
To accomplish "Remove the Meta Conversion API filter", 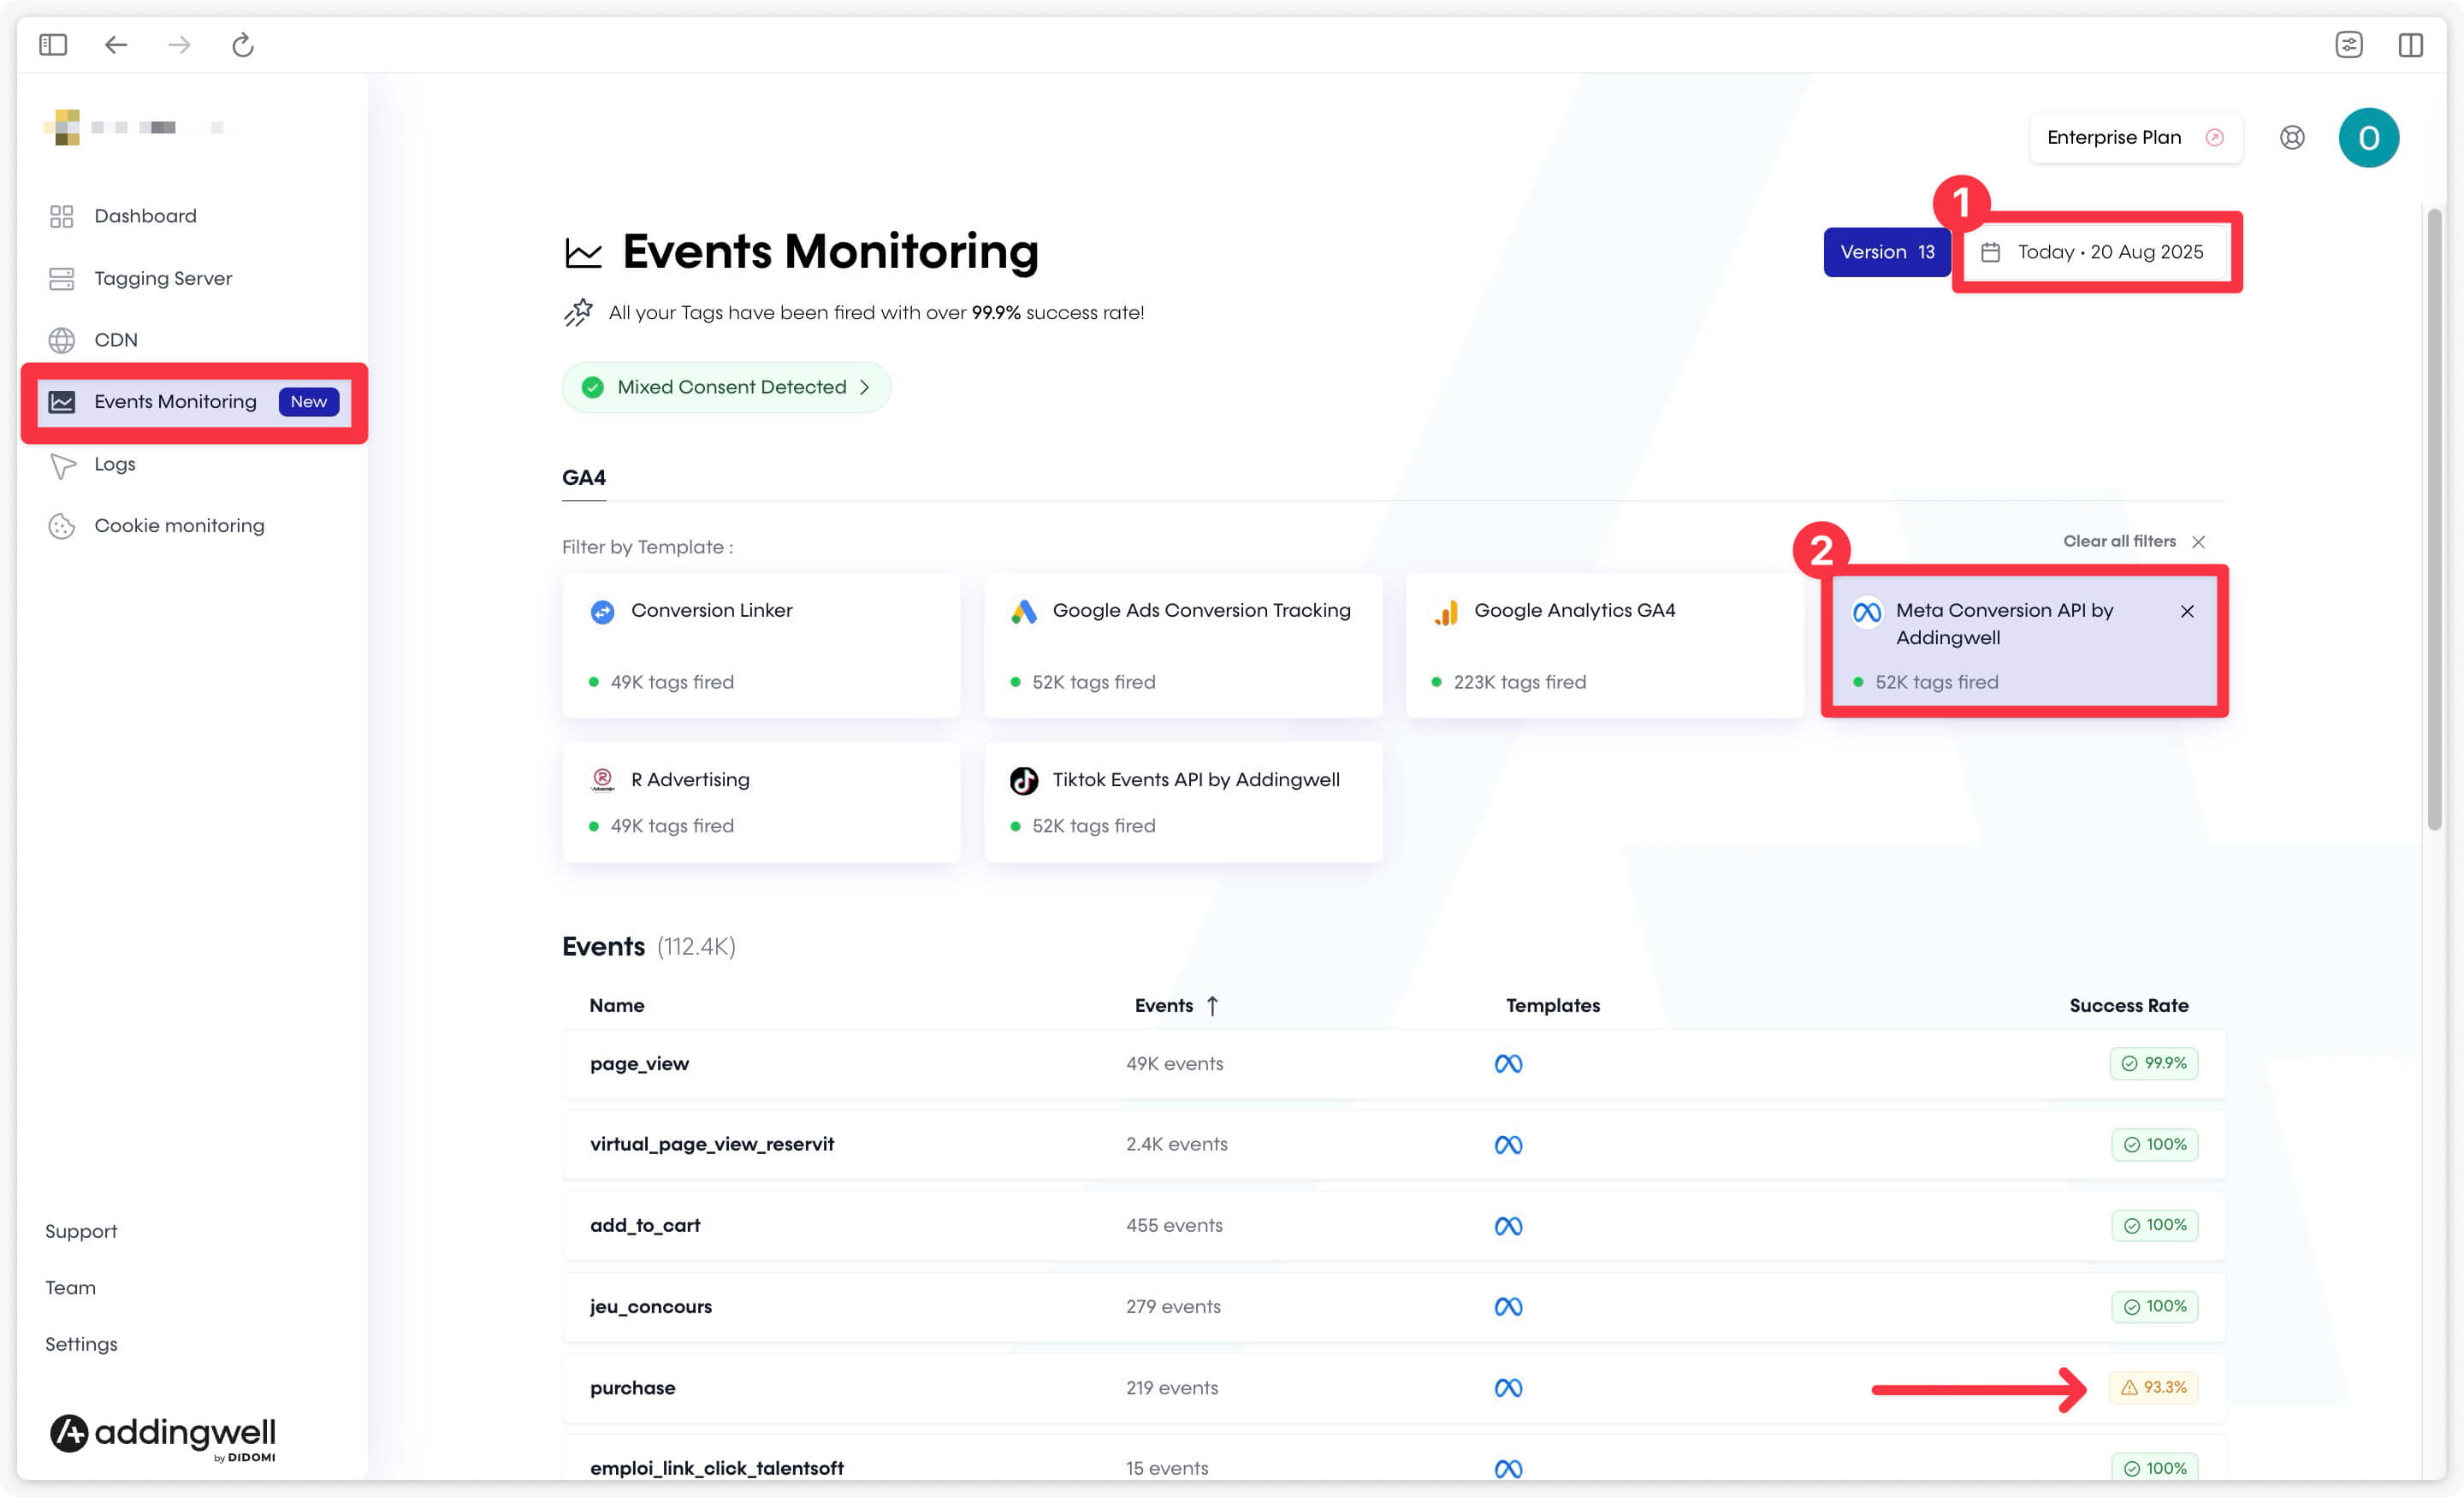I will tap(2187, 611).
